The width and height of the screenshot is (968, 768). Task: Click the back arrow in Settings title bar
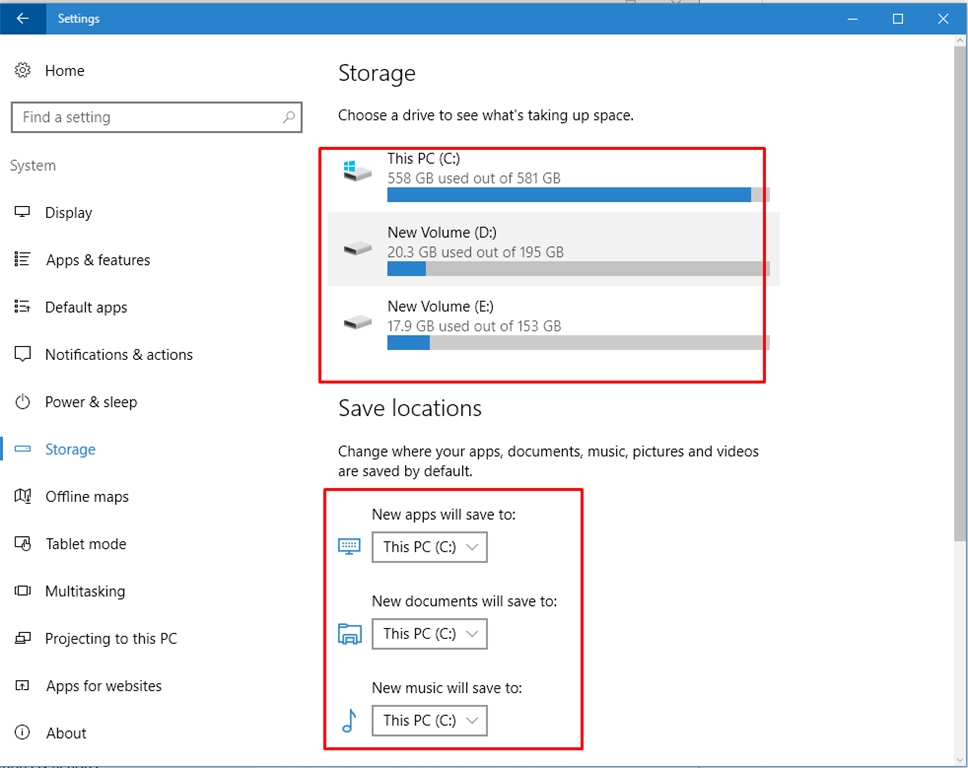(x=23, y=18)
